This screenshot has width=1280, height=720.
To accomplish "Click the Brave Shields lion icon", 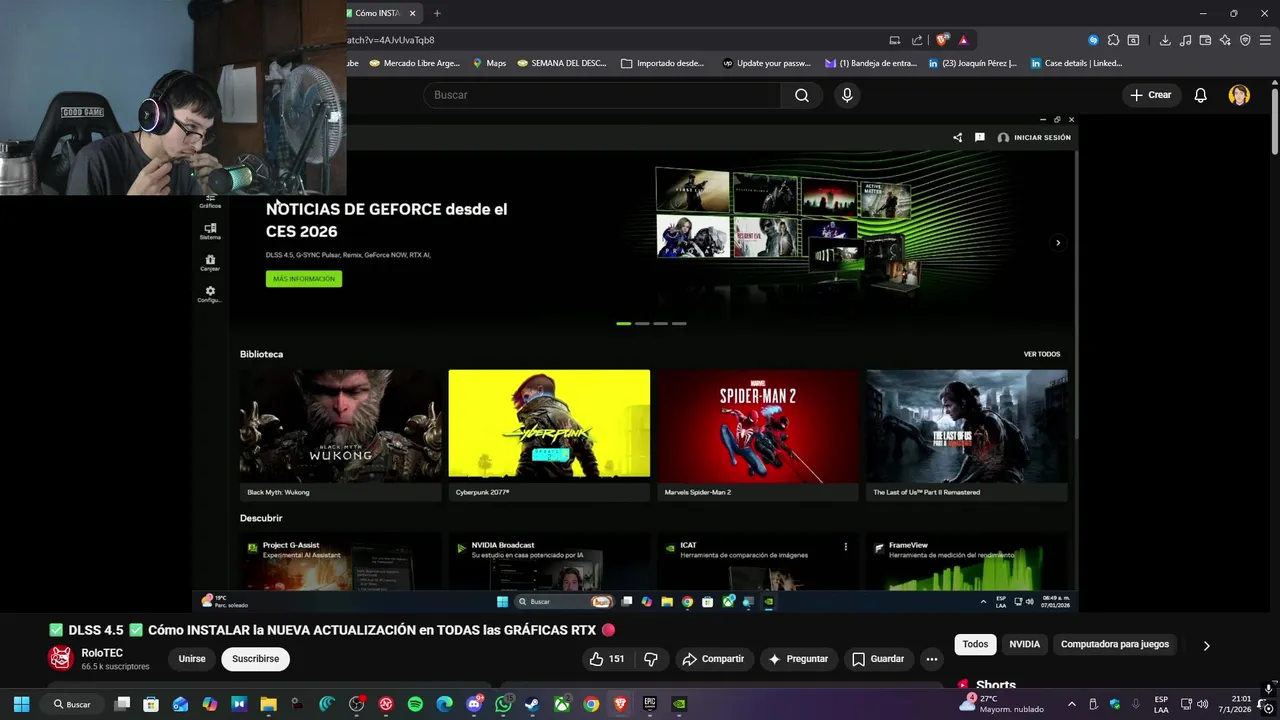I will (942, 40).
